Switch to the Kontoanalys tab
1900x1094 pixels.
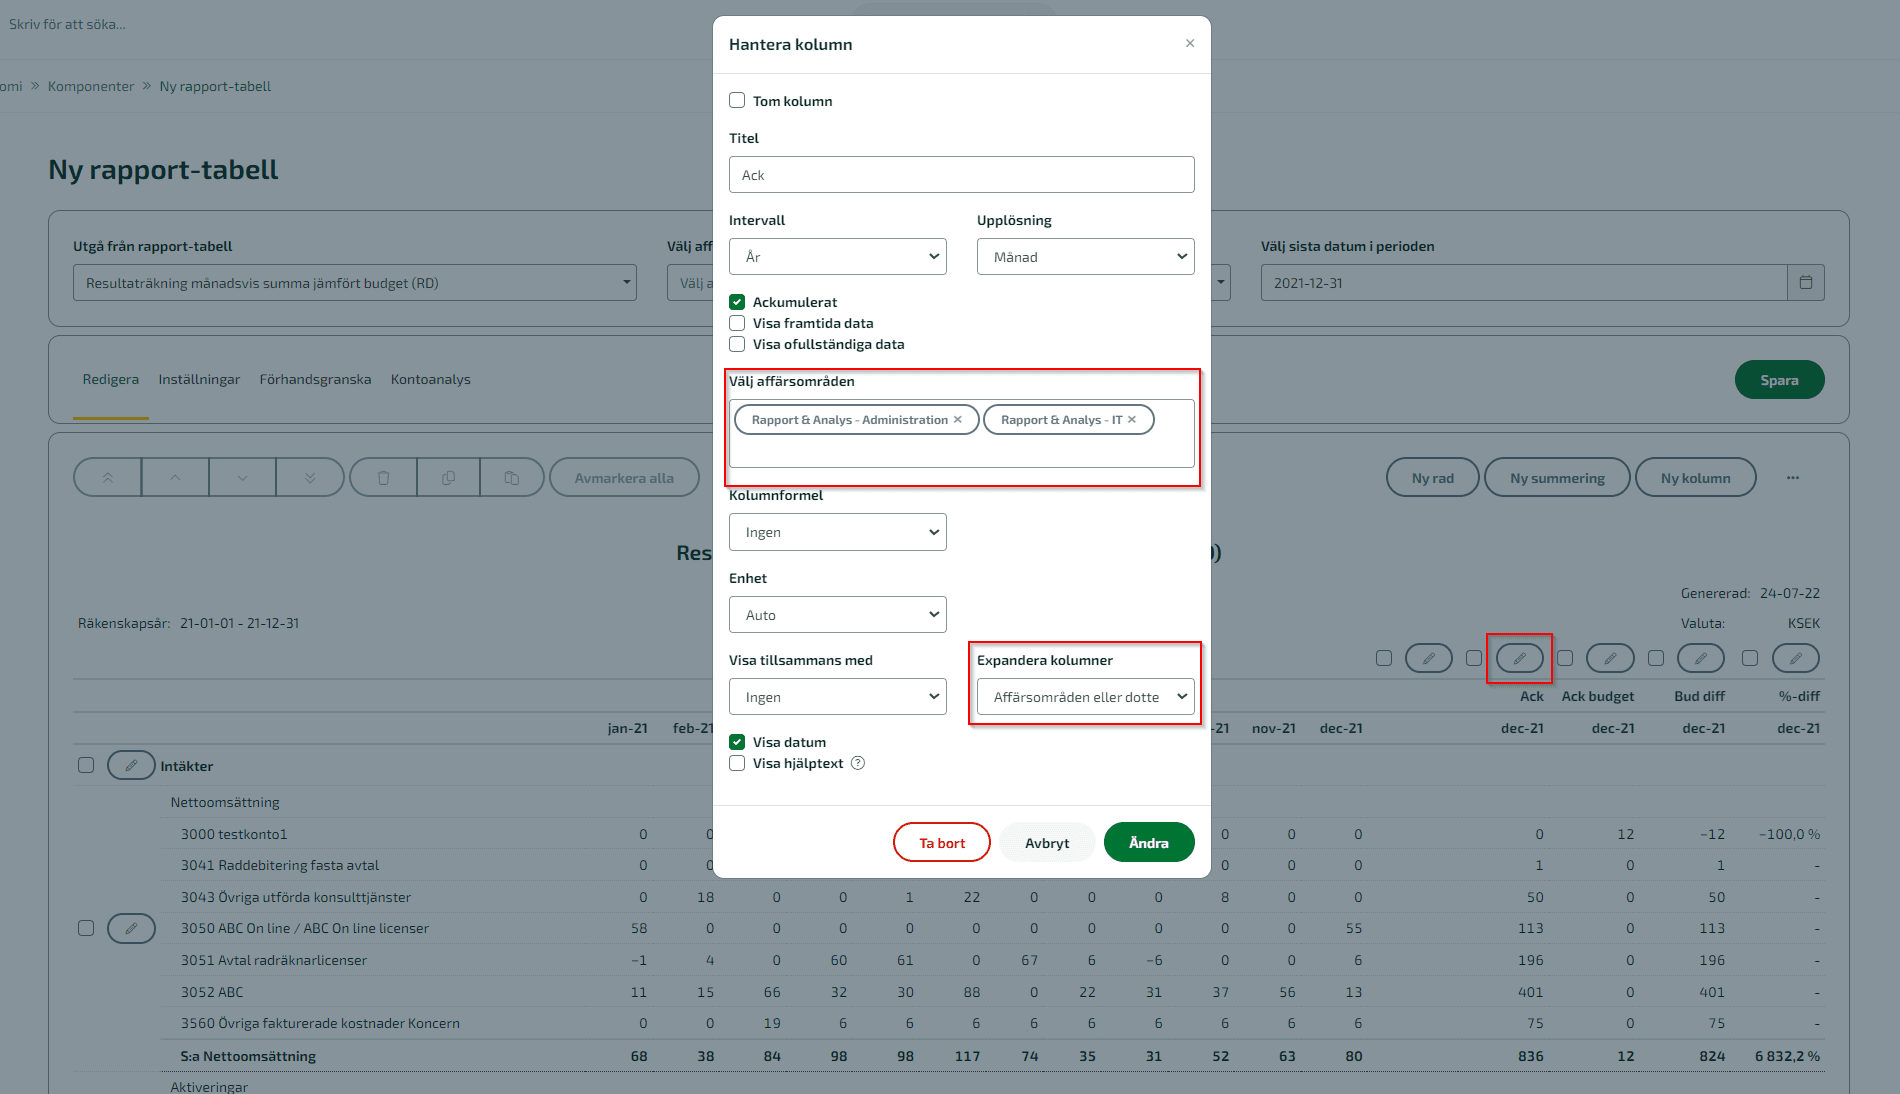[431, 379]
